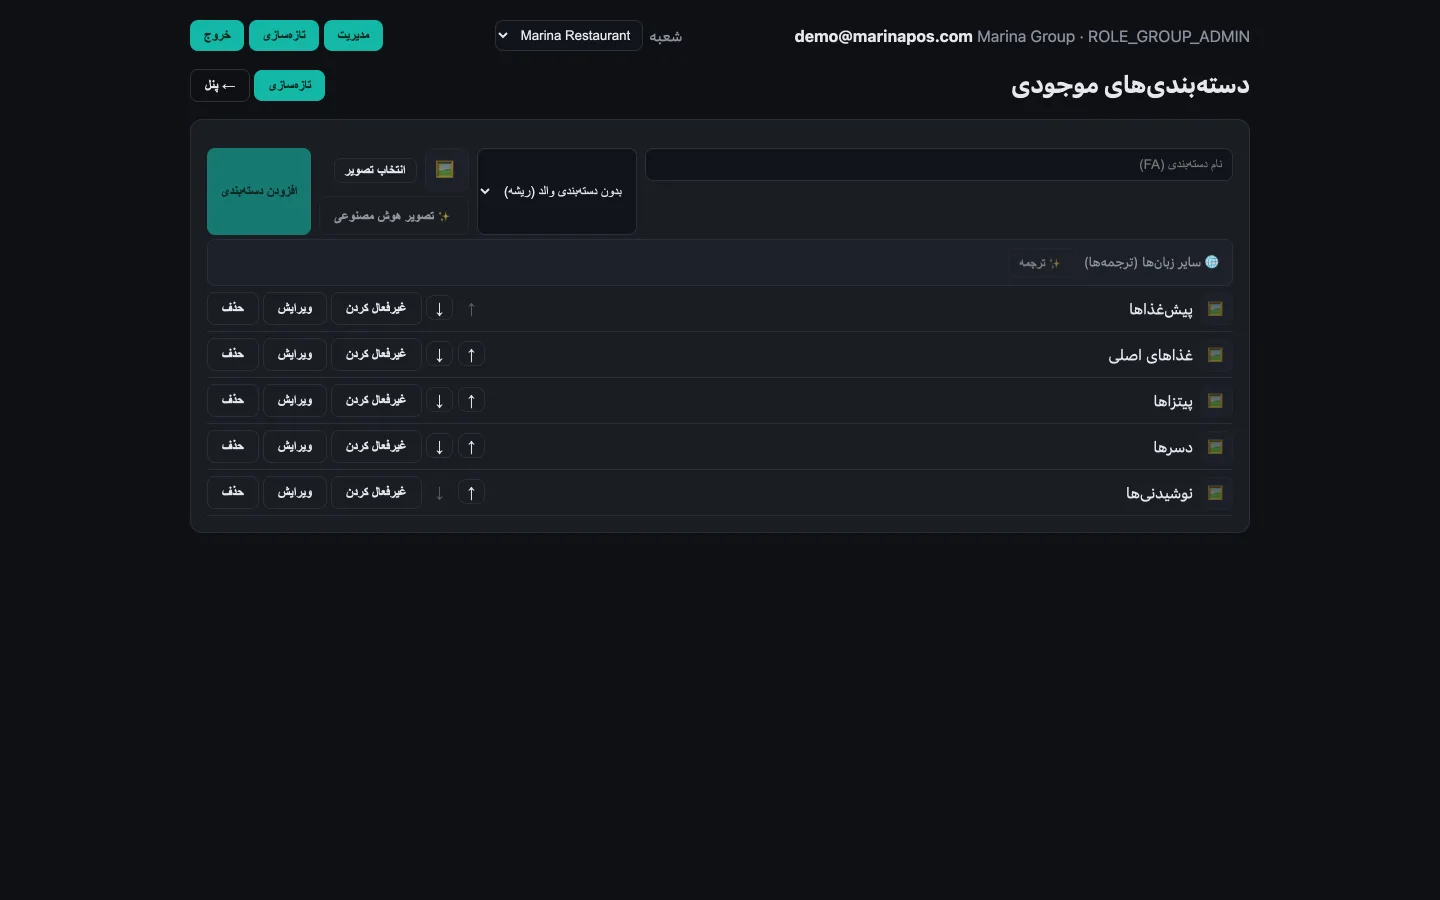The width and height of the screenshot is (1440, 900).
Task: Click the category name (FA) input field
Action: coord(939,164)
